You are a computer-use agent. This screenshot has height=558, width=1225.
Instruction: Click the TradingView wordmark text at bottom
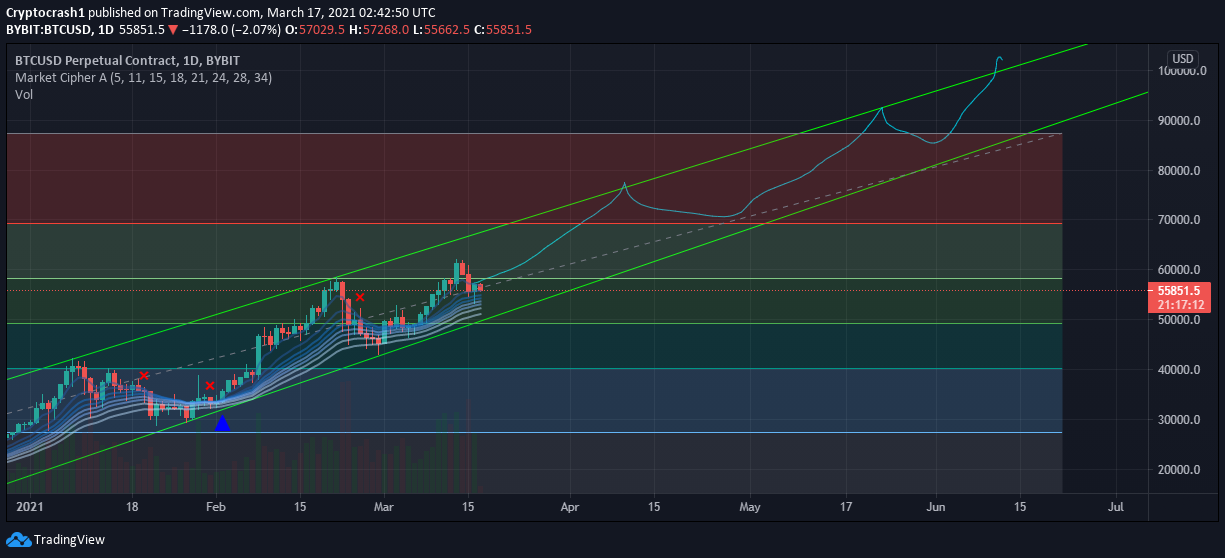pyautogui.click(x=69, y=540)
